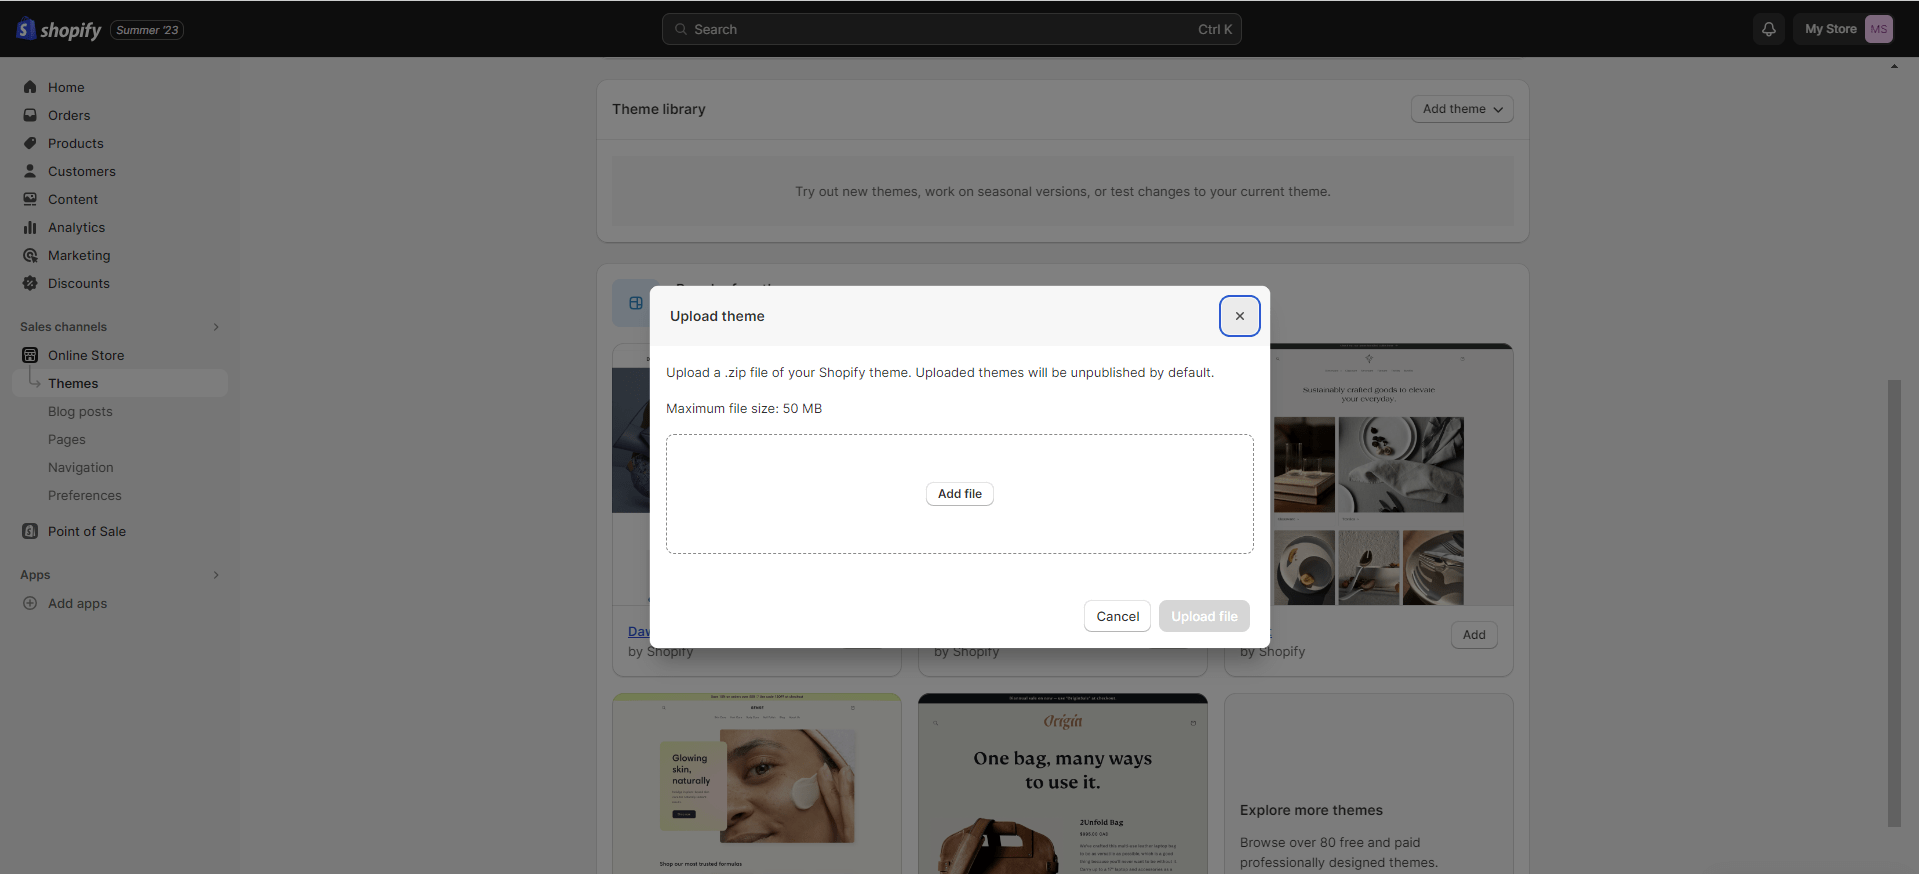Click the Analytics bar chart icon
1919x874 pixels.
pyautogui.click(x=30, y=227)
